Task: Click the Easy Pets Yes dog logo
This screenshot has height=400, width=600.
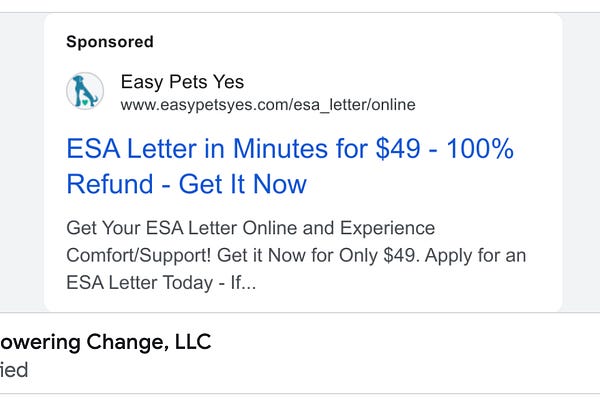Action: [x=85, y=91]
